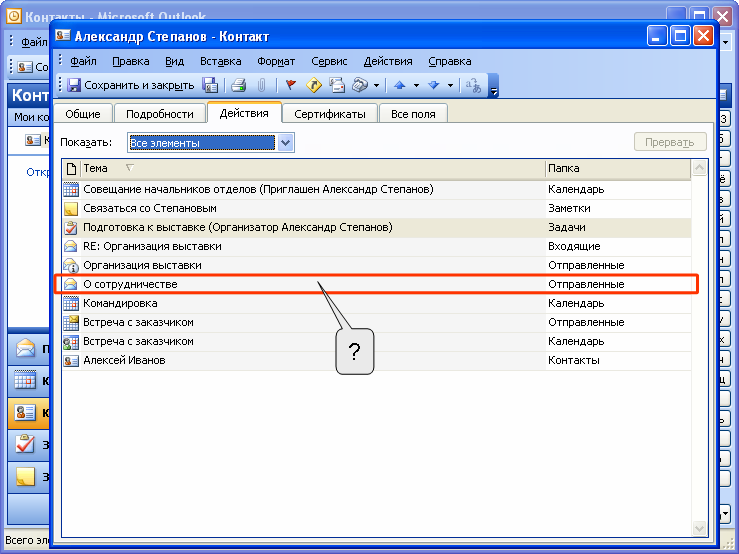
Task: Select the Связаться со Степановым note
Action: [x=377, y=208]
